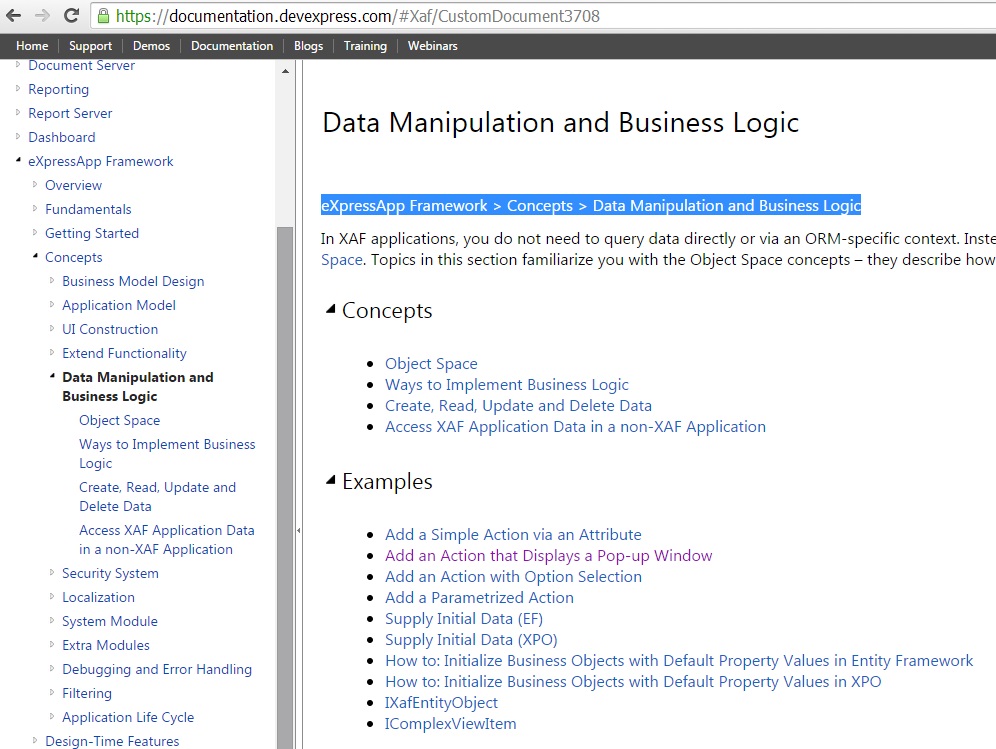Open the Webinars menu item
Viewport: 996px width, 749px height.
pos(433,46)
